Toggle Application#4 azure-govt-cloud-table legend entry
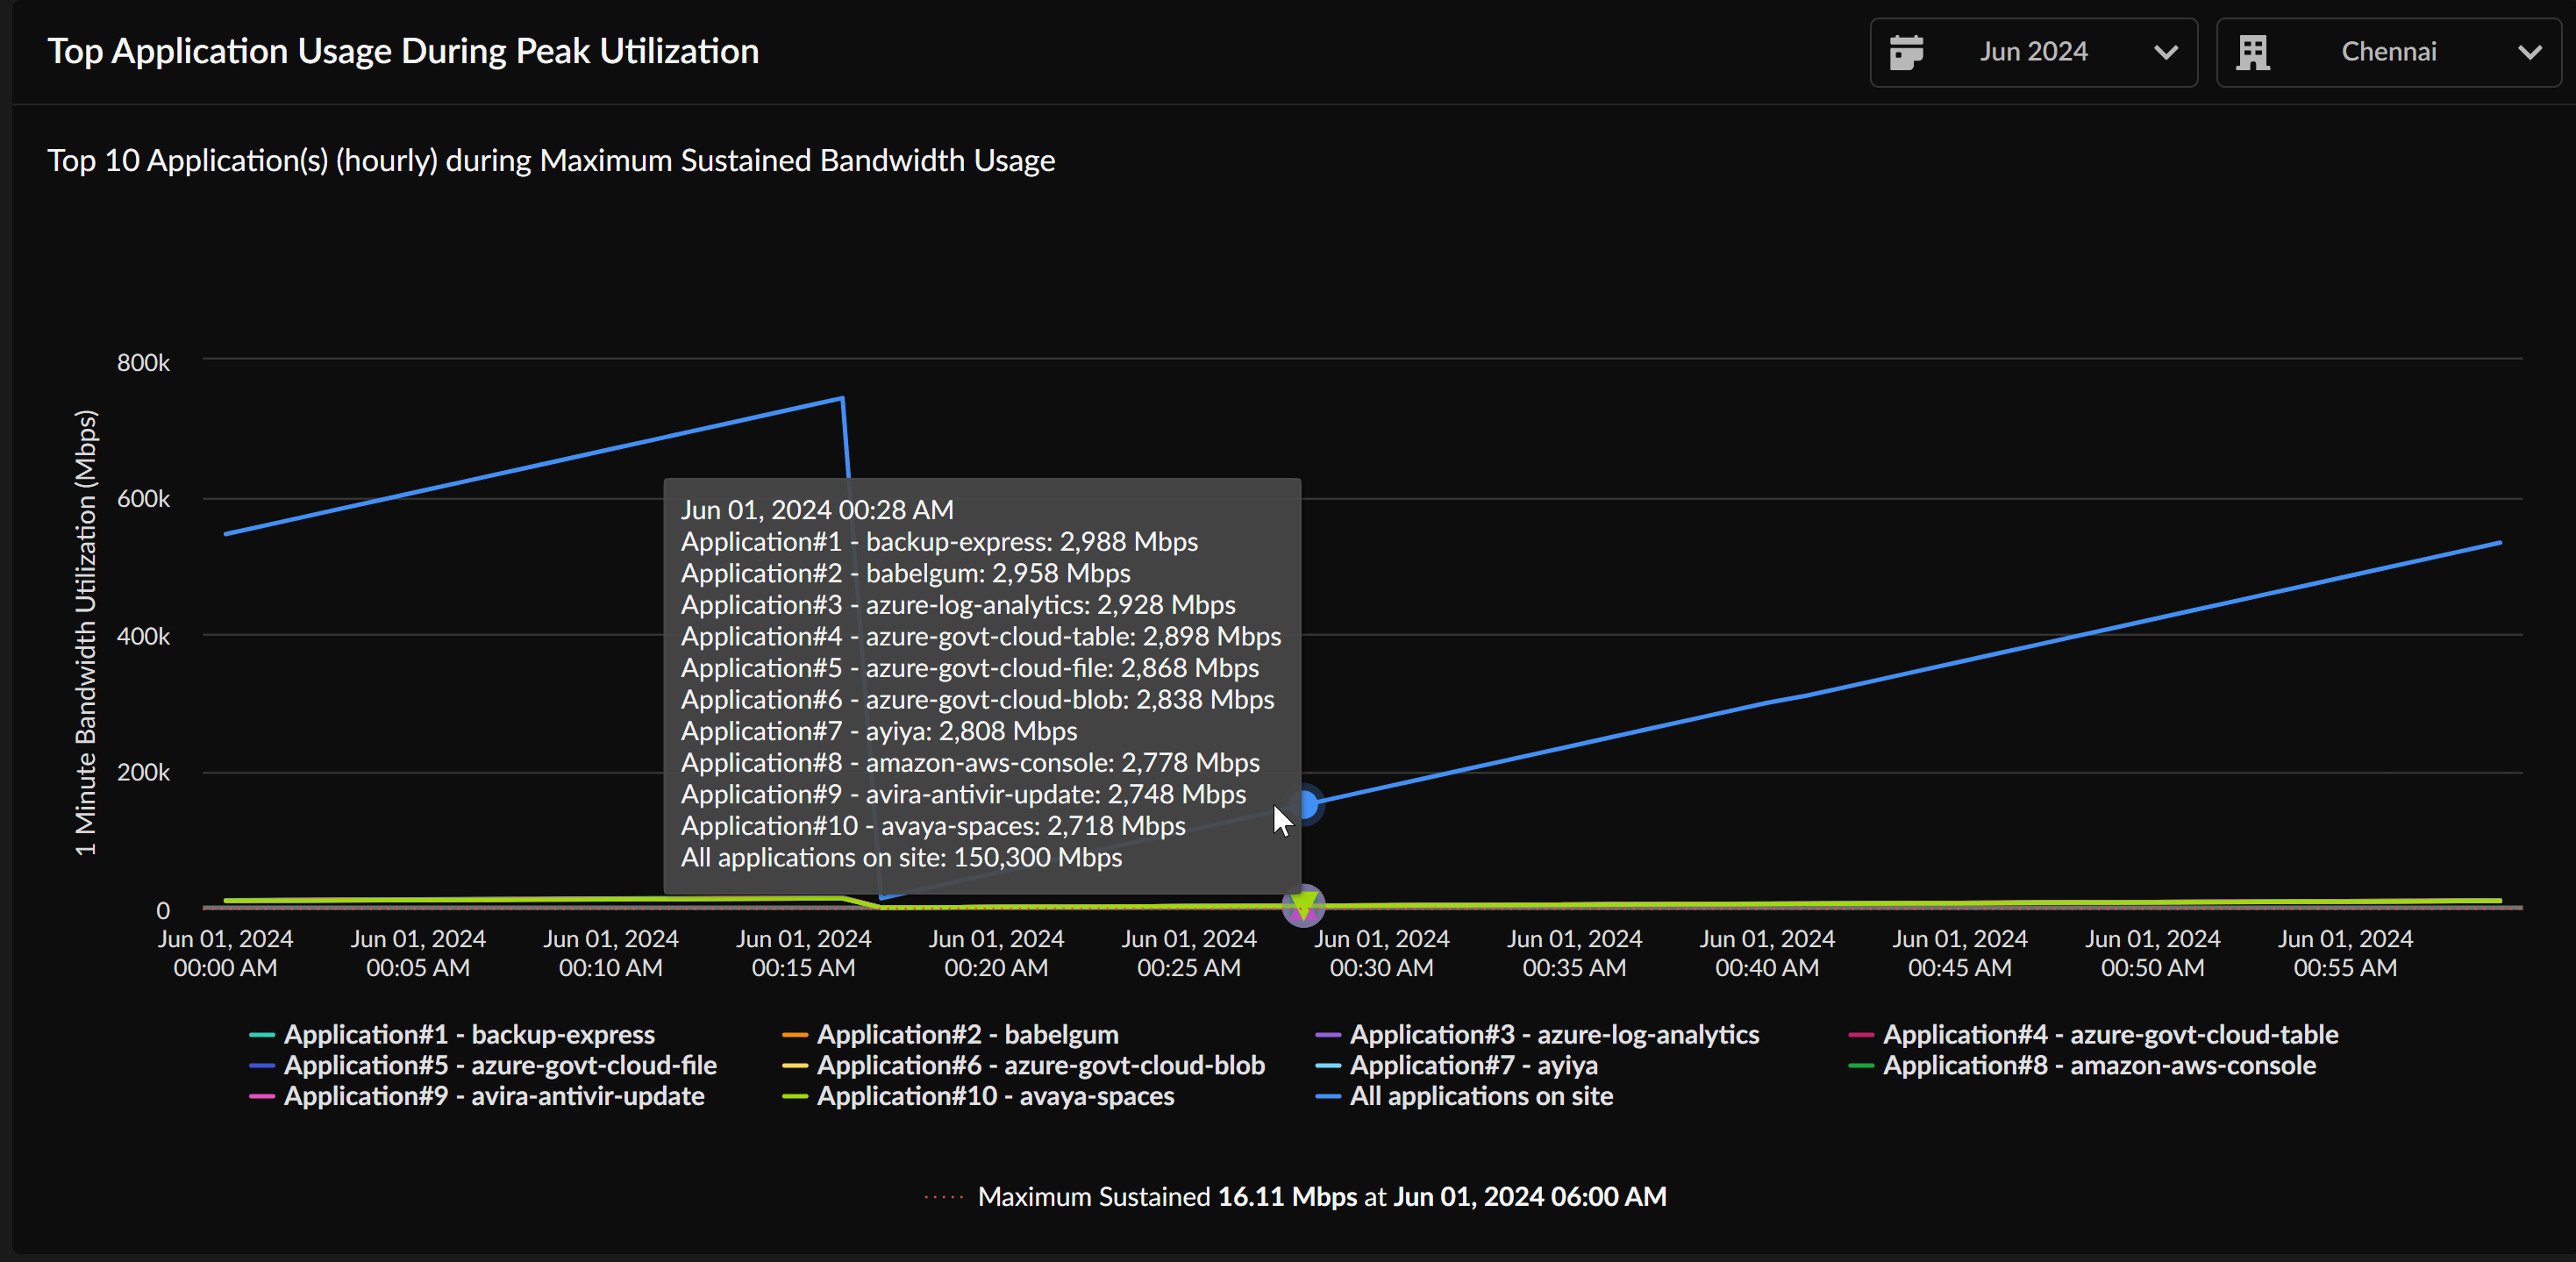The image size is (2576, 1262). (2110, 1034)
